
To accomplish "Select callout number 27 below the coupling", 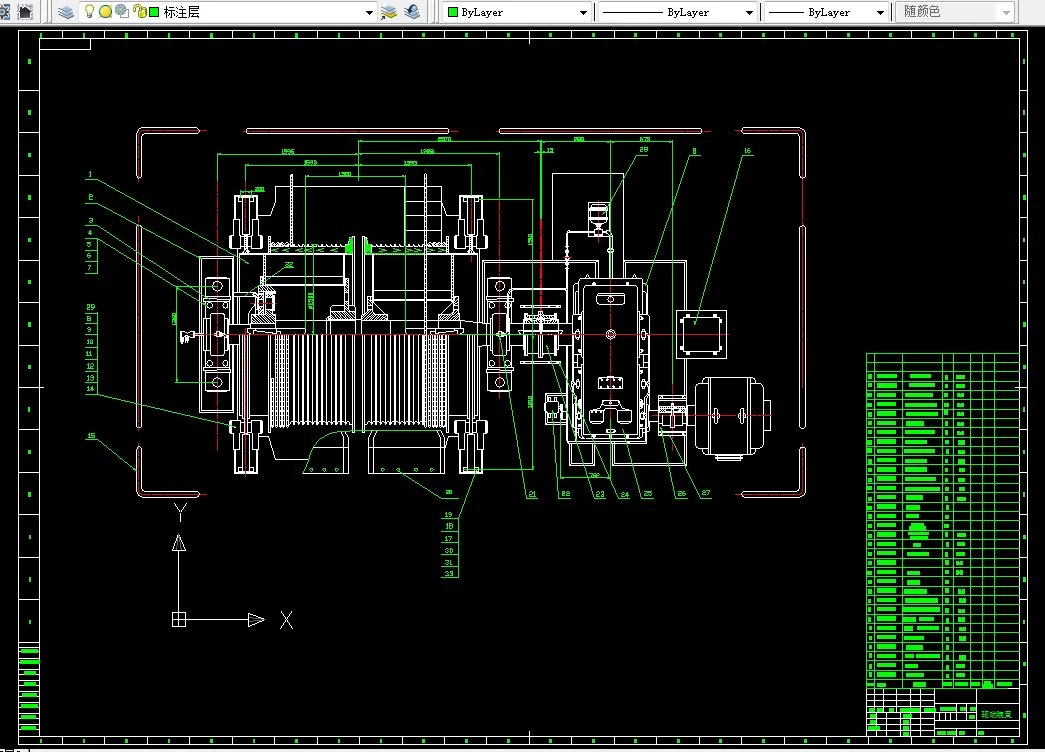I will pyautogui.click(x=706, y=493).
